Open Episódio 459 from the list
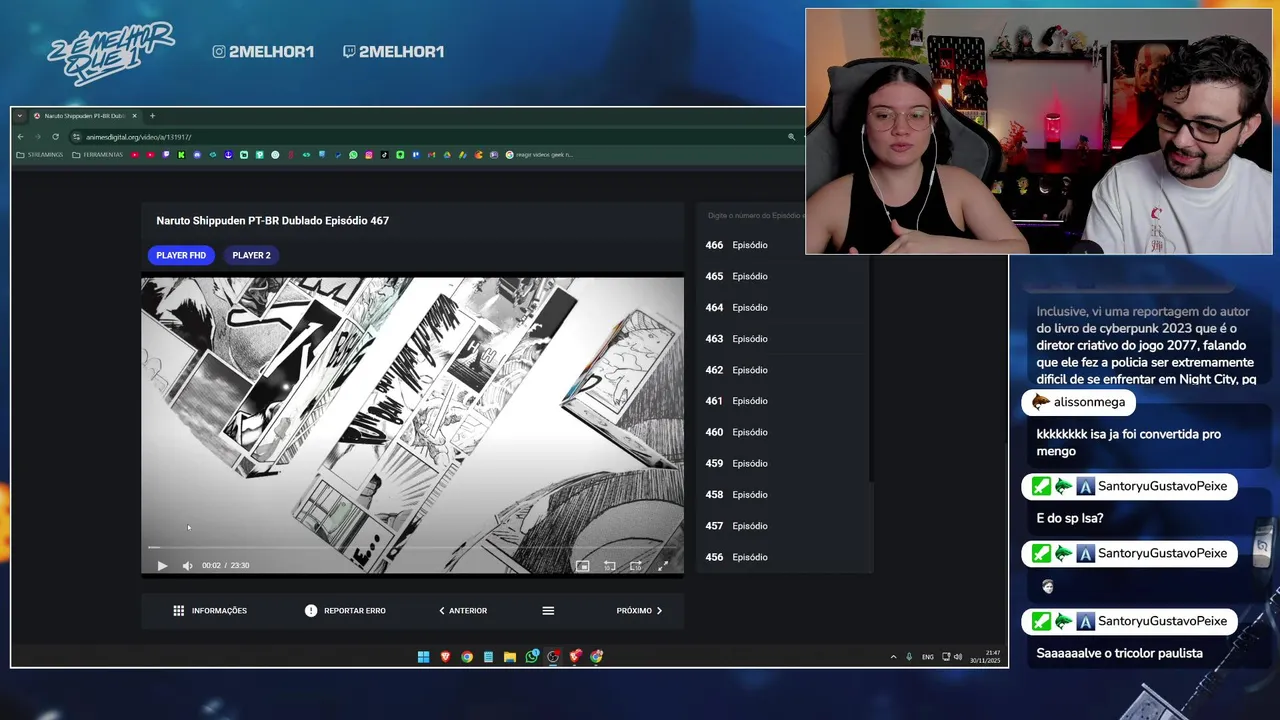1280x720 pixels. (784, 463)
